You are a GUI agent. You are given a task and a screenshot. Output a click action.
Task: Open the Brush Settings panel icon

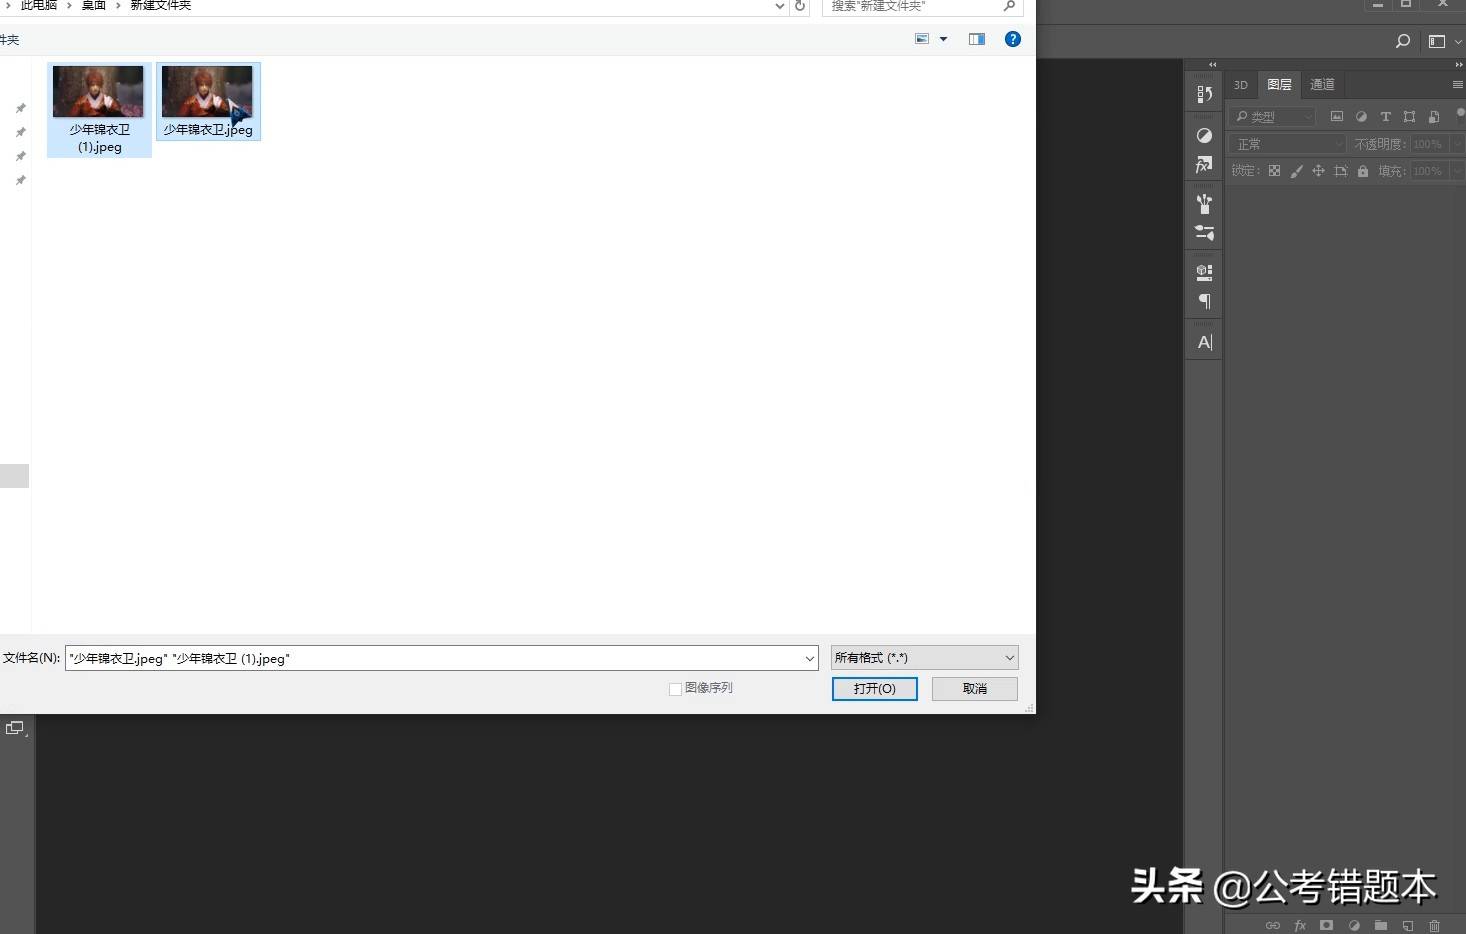click(1204, 233)
